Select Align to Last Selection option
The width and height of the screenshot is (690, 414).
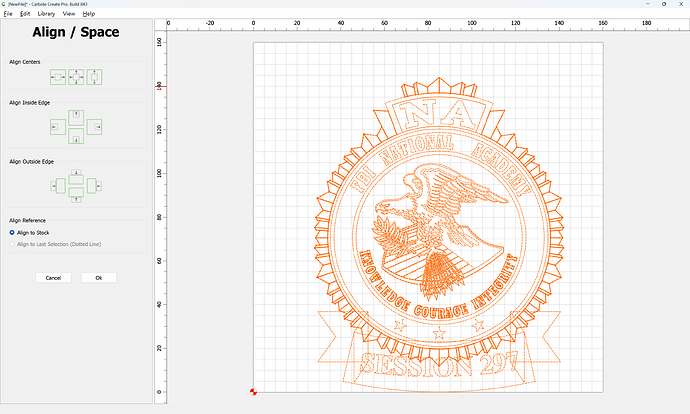point(12,244)
